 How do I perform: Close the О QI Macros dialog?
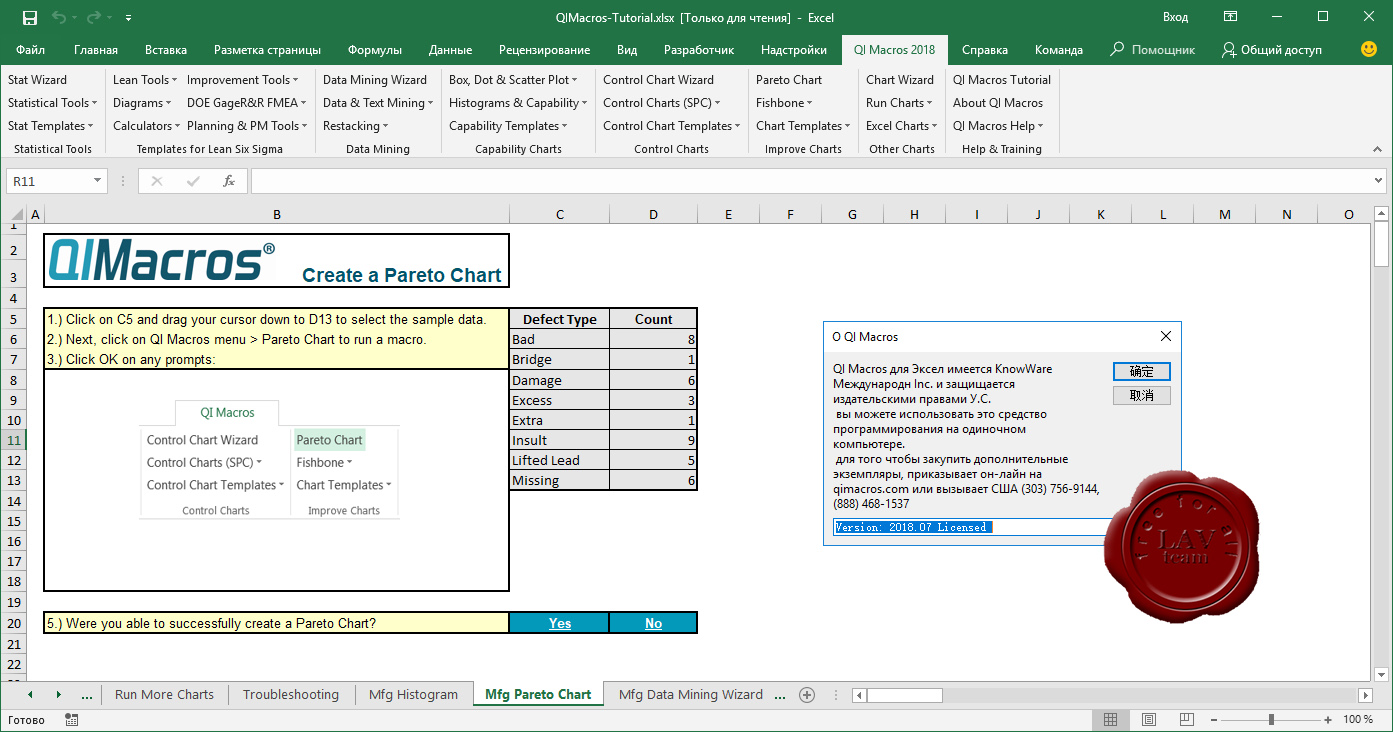[1165, 337]
